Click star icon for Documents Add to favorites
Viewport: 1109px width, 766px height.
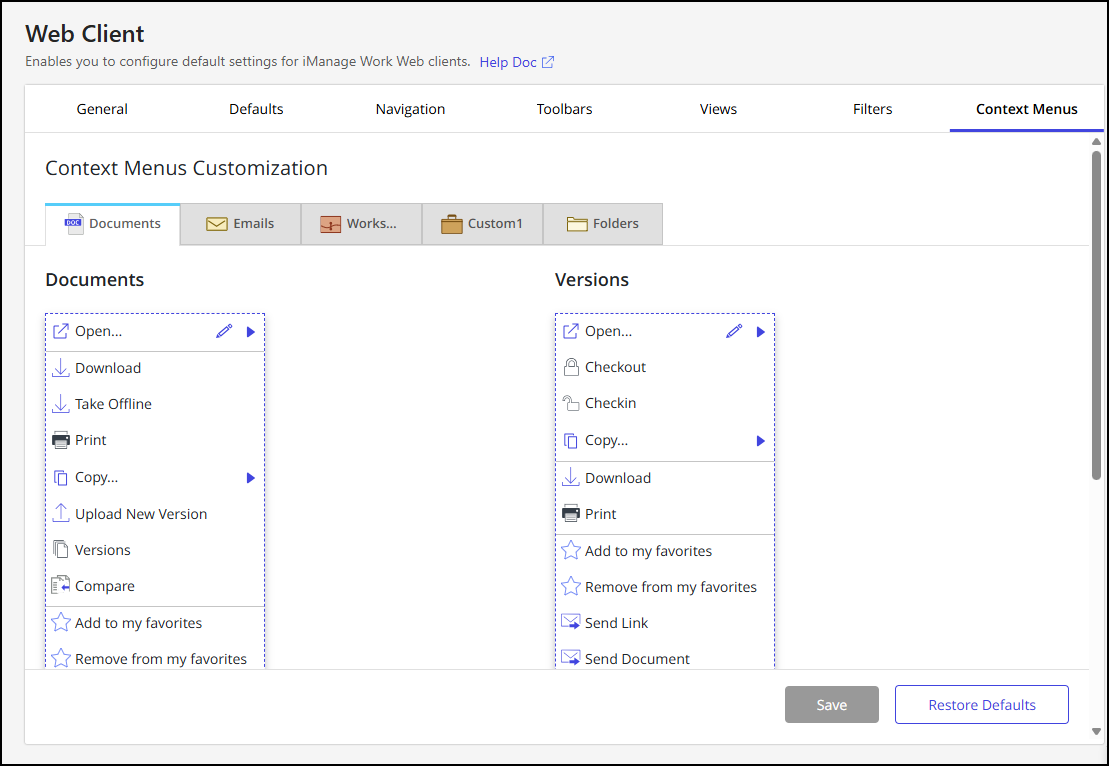(61, 622)
